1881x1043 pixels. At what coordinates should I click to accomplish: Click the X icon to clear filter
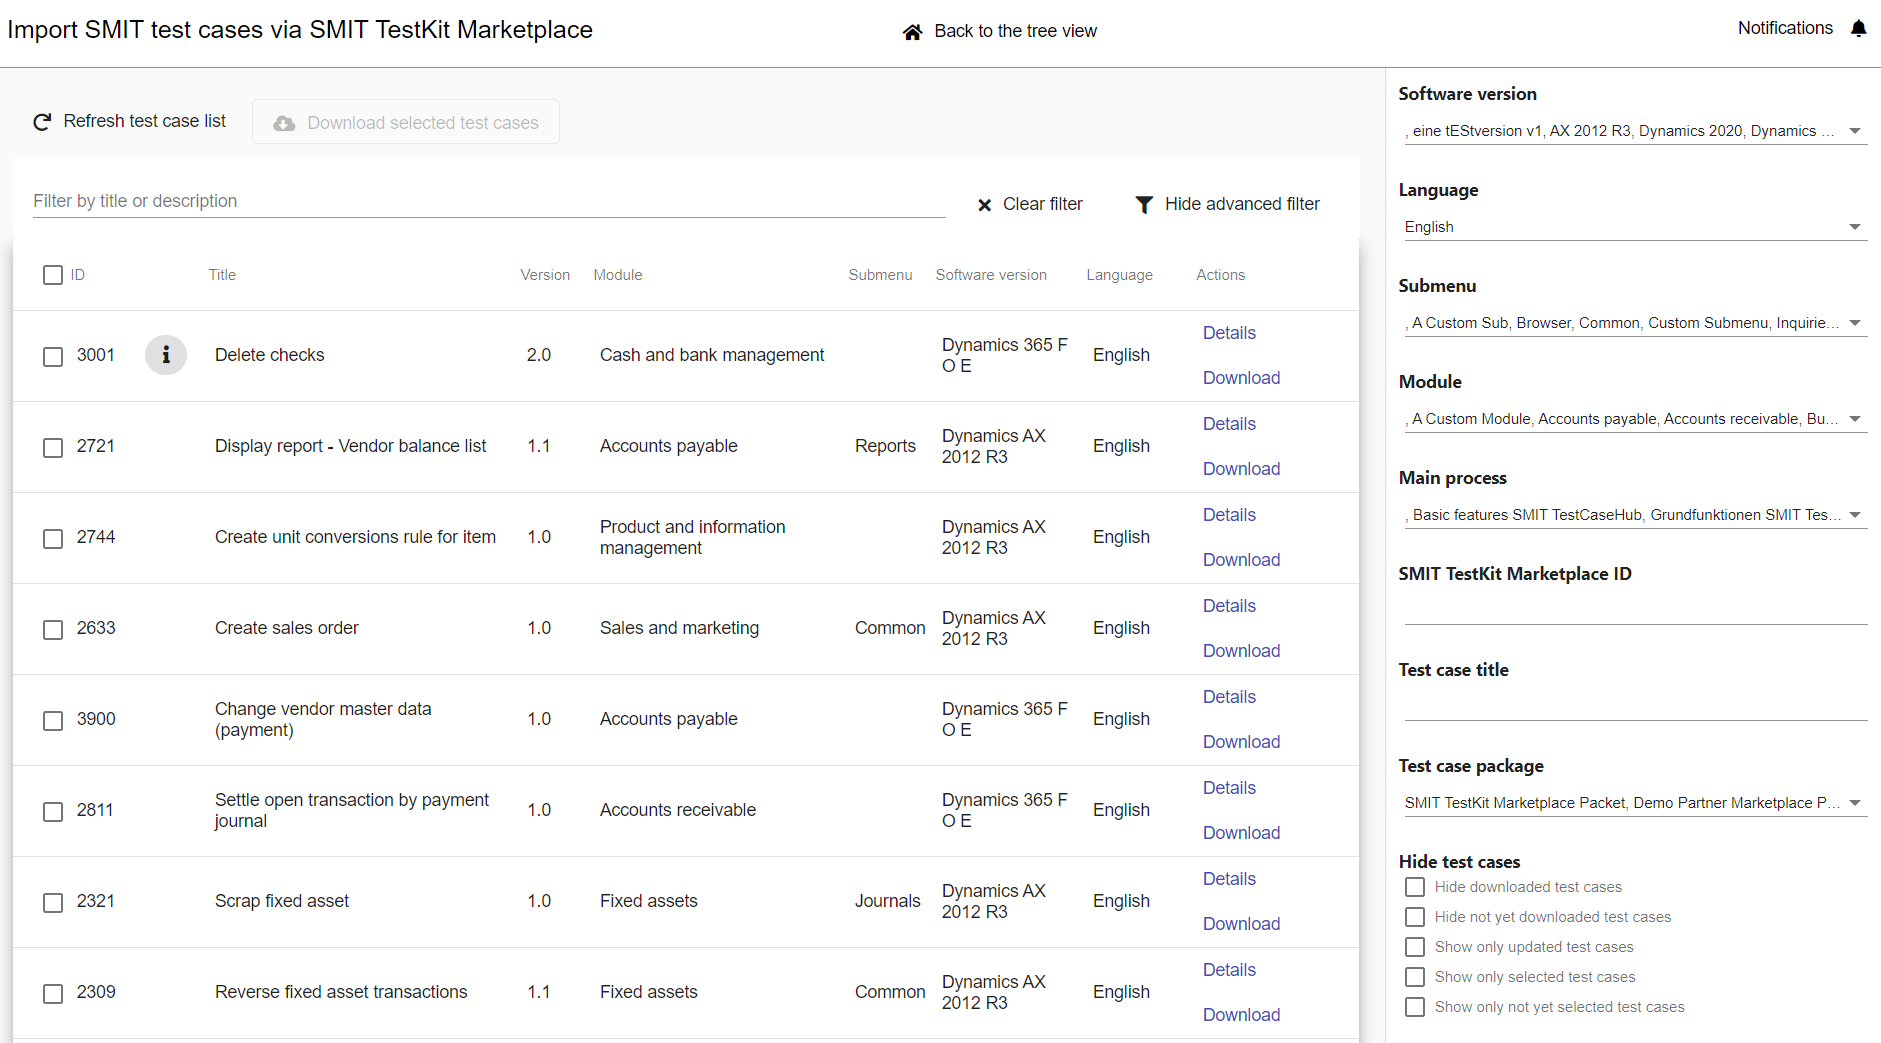984,205
